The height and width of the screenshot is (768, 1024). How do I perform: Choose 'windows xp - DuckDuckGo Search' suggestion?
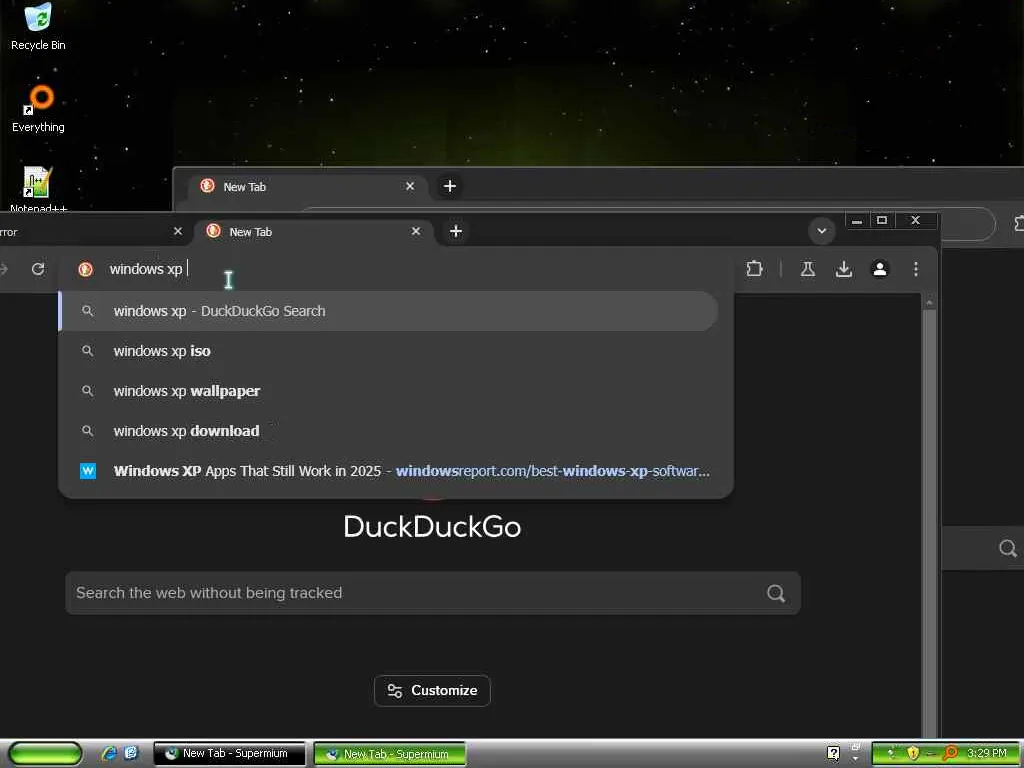click(389, 311)
